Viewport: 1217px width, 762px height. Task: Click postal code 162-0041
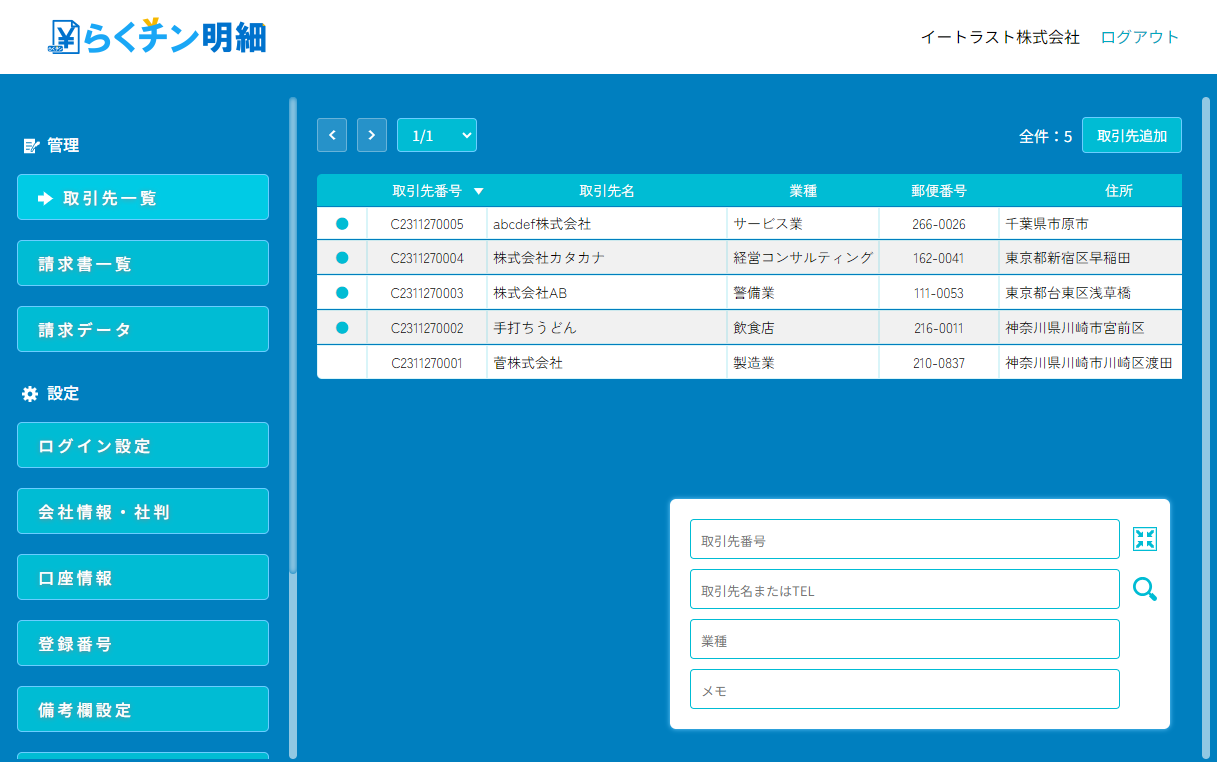[x=939, y=258]
